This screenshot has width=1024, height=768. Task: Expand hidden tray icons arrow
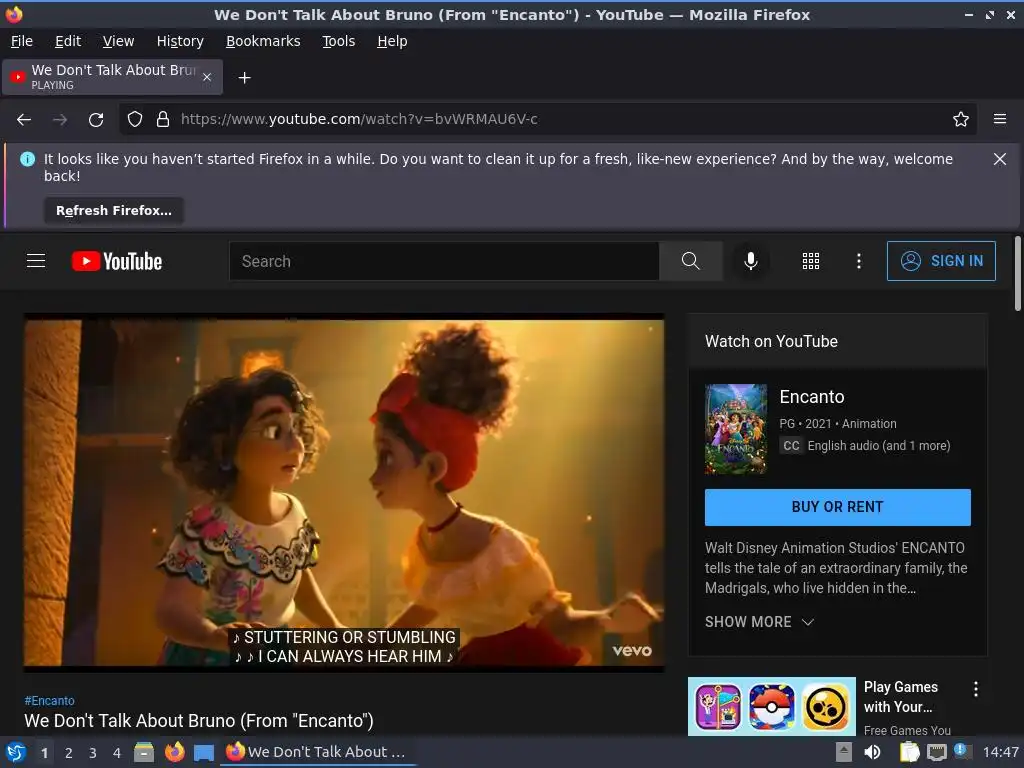point(844,752)
